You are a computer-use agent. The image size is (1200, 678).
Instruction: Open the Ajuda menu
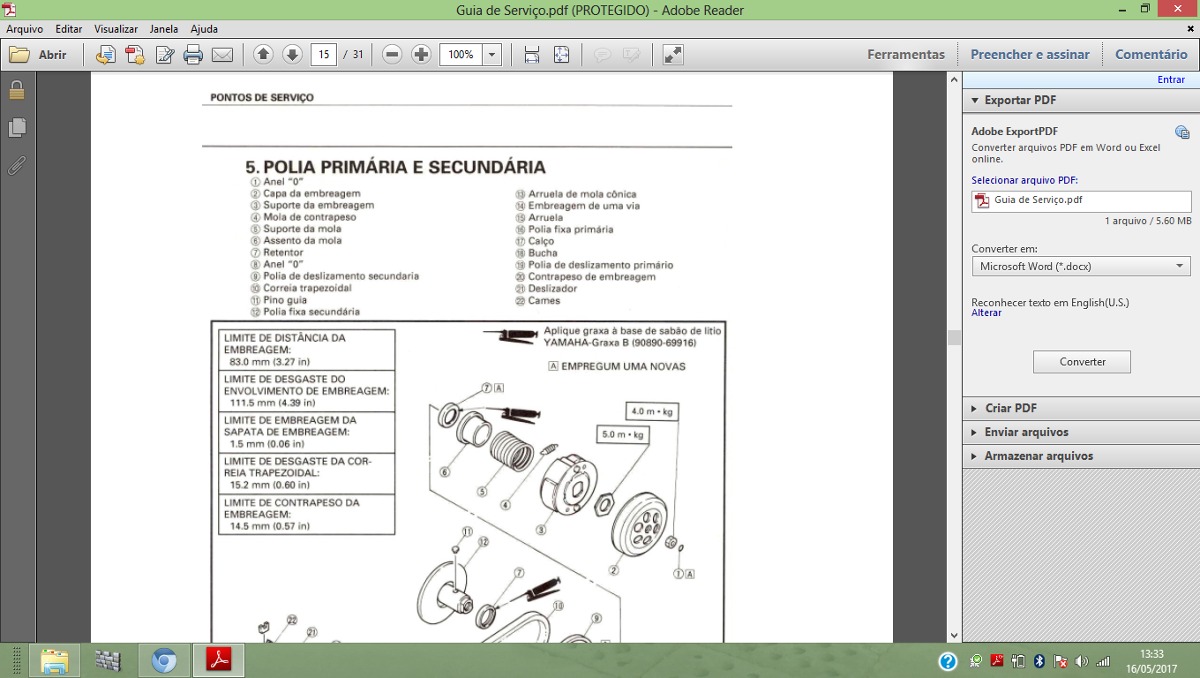click(204, 29)
